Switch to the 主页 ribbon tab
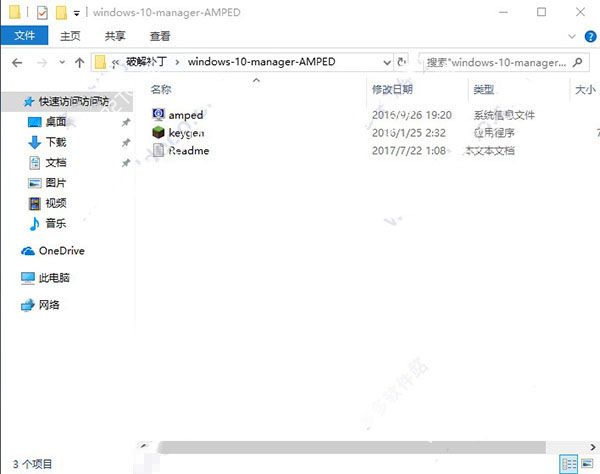 pos(70,36)
